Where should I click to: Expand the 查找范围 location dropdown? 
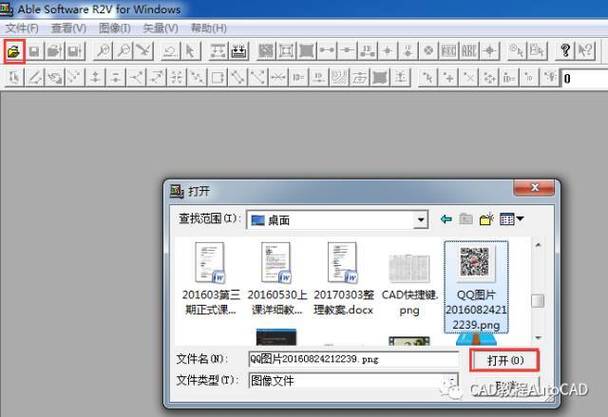(x=421, y=219)
